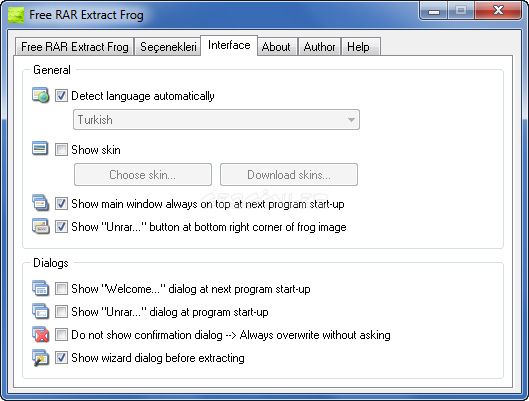Enable the Show skin checkbox

click(x=61, y=149)
